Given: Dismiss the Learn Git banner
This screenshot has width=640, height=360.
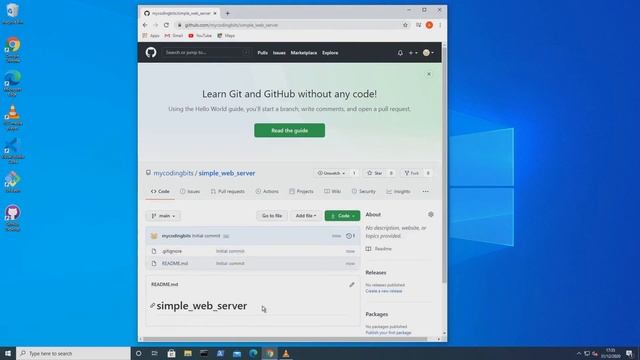Looking at the screenshot, I should 429,74.
